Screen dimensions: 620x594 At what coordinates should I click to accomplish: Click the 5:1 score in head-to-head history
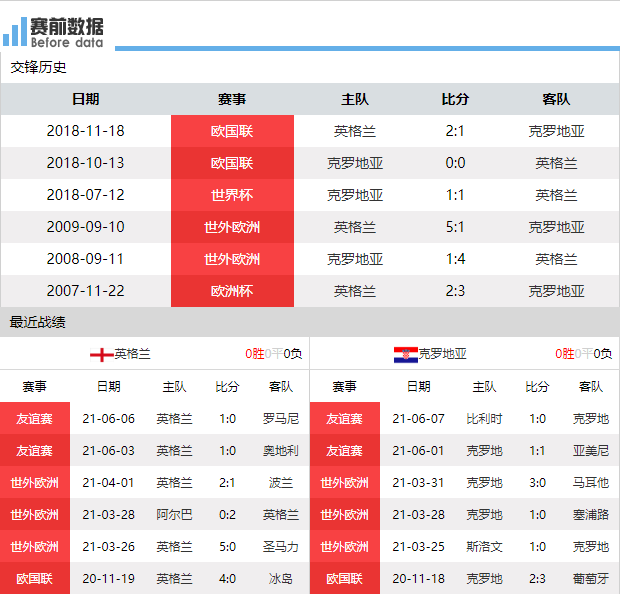tap(455, 227)
